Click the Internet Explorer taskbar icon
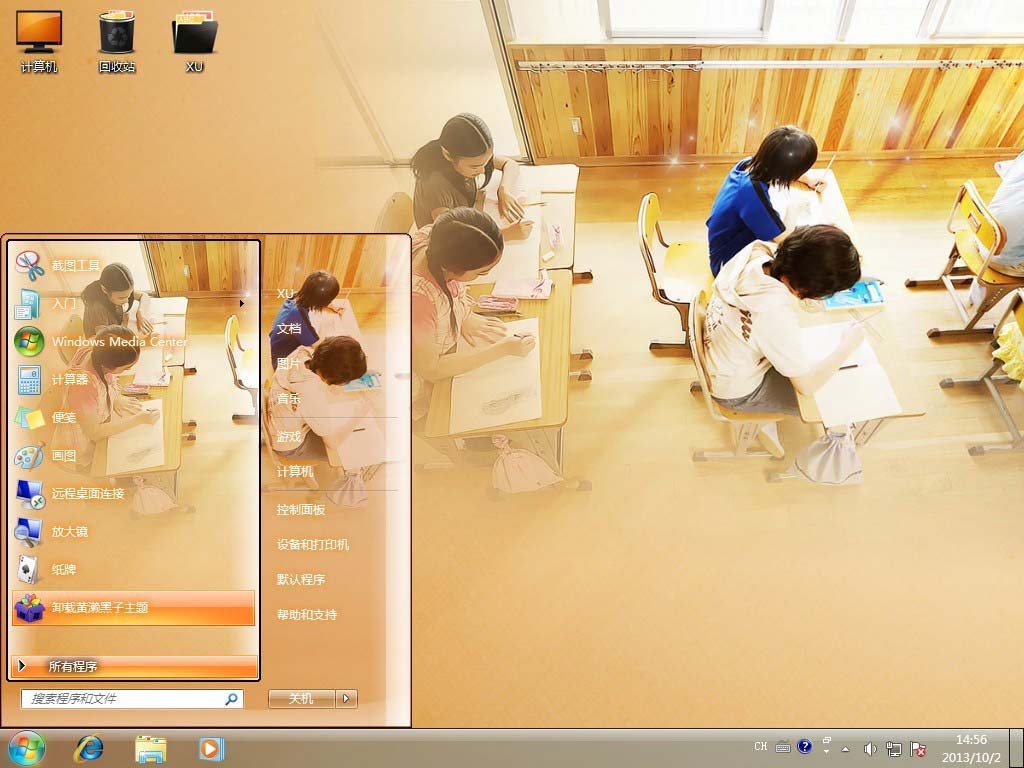This screenshot has height=768, width=1024. (89, 748)
